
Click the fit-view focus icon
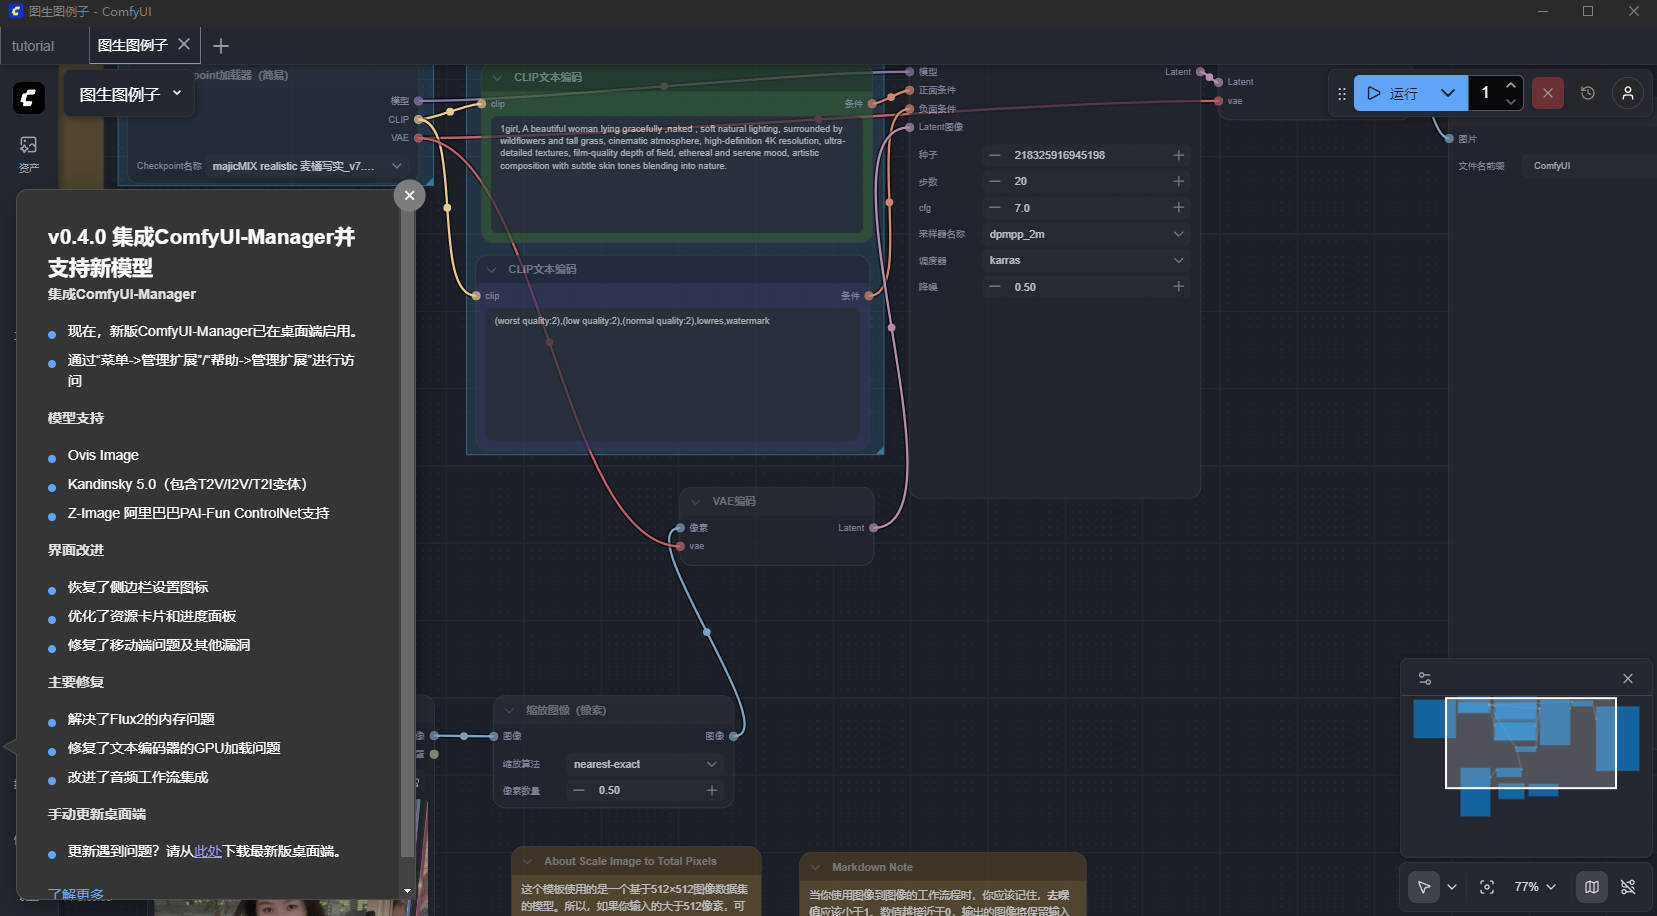pos(1487,887)
